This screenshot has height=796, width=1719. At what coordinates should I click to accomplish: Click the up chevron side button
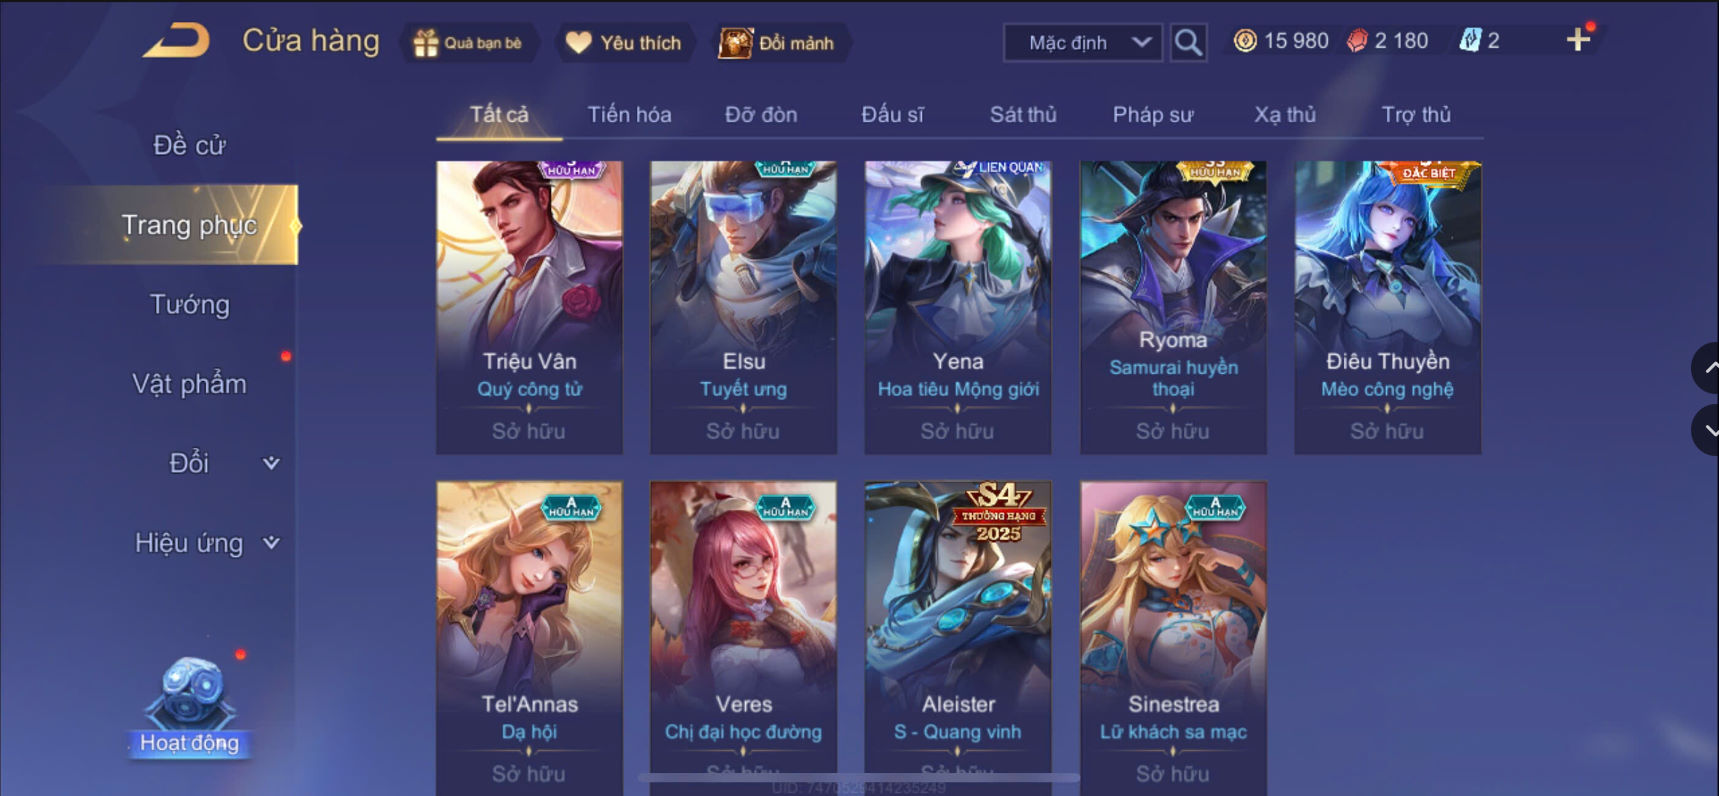1708,368
